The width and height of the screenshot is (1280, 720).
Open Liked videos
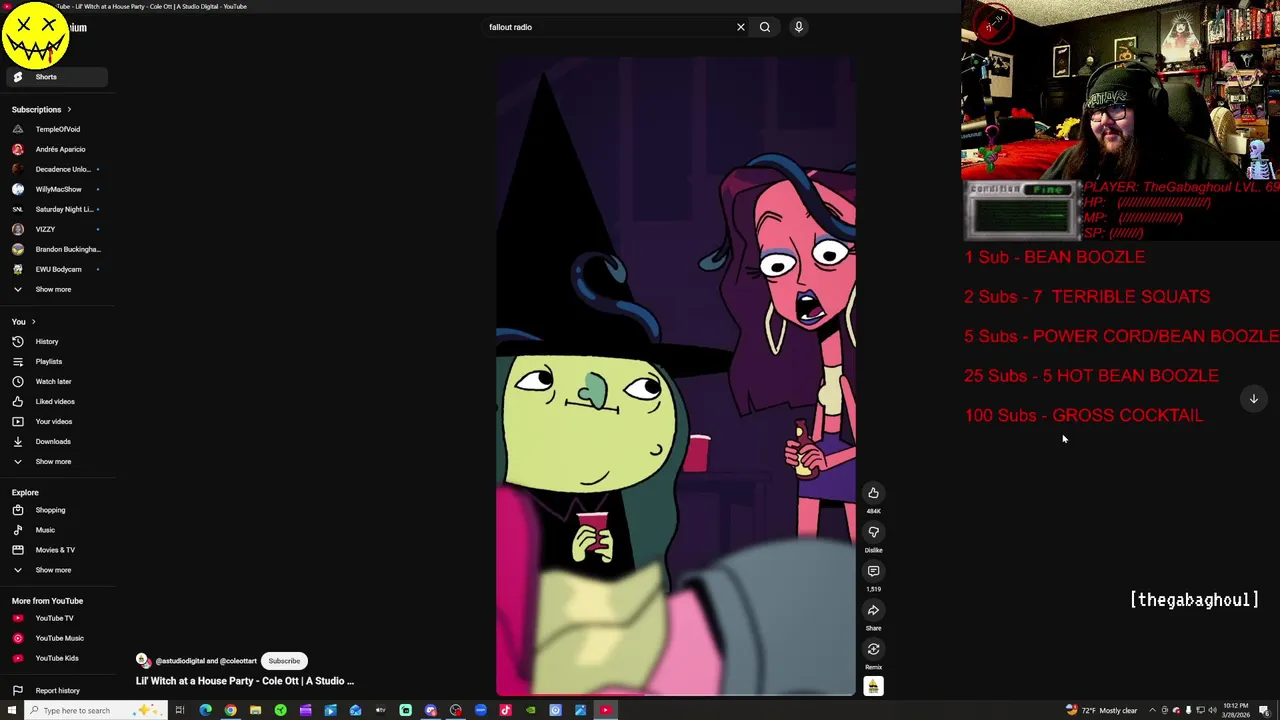point(56,401)
